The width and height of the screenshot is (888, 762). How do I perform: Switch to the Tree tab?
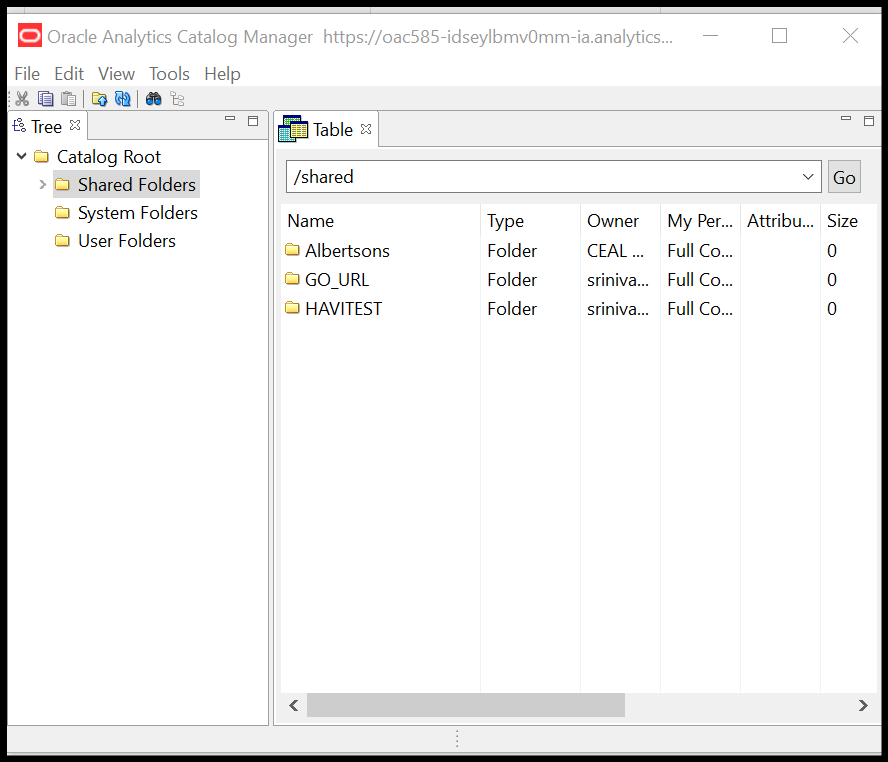[x=46, y=126]
